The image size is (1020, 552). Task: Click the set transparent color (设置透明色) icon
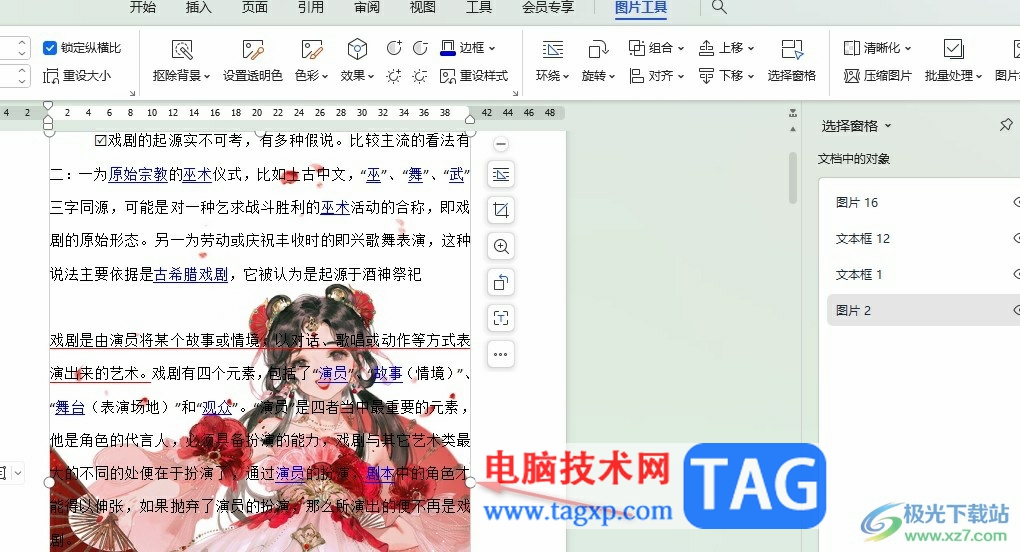[252, 50]
